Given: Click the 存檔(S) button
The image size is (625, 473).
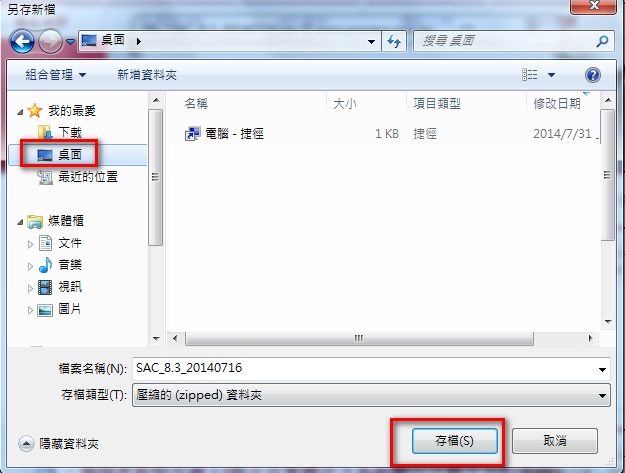Looking at the screenshot, I should pyautogui.click(x=454, y=441).
